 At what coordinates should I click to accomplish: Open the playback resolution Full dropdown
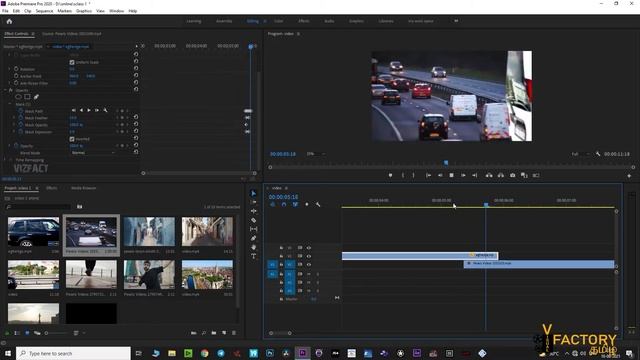(x=580, y=154)
